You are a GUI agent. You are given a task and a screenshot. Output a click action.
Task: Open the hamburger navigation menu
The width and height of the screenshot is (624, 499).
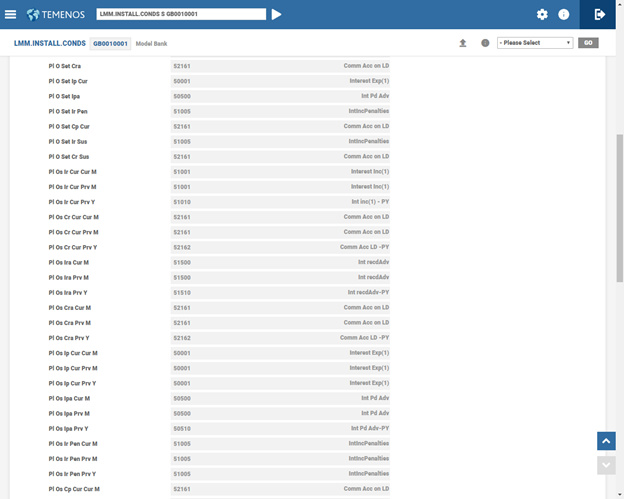[11, 14]
